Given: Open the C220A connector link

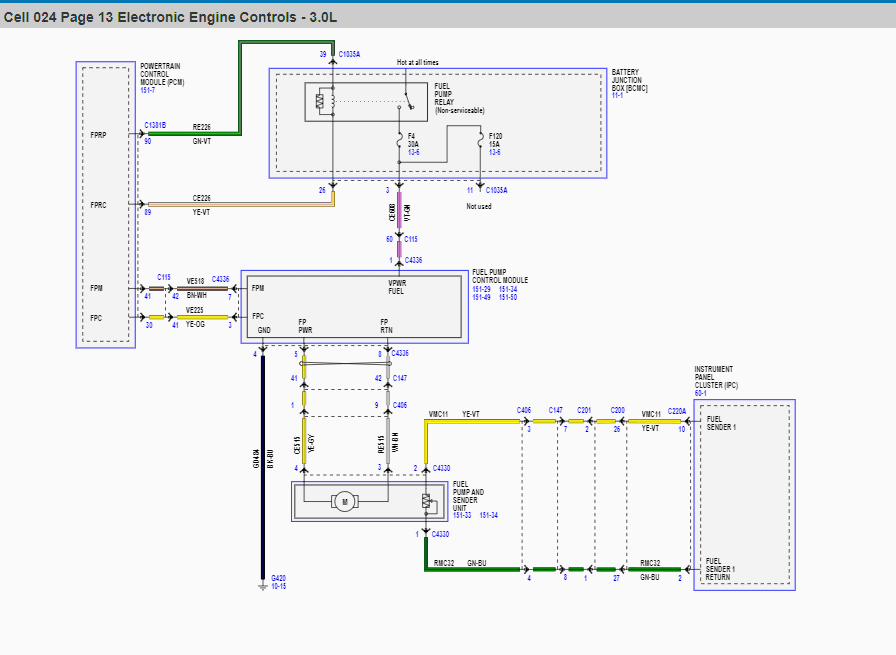Looking at the screenshot, I should pos(677,411).
